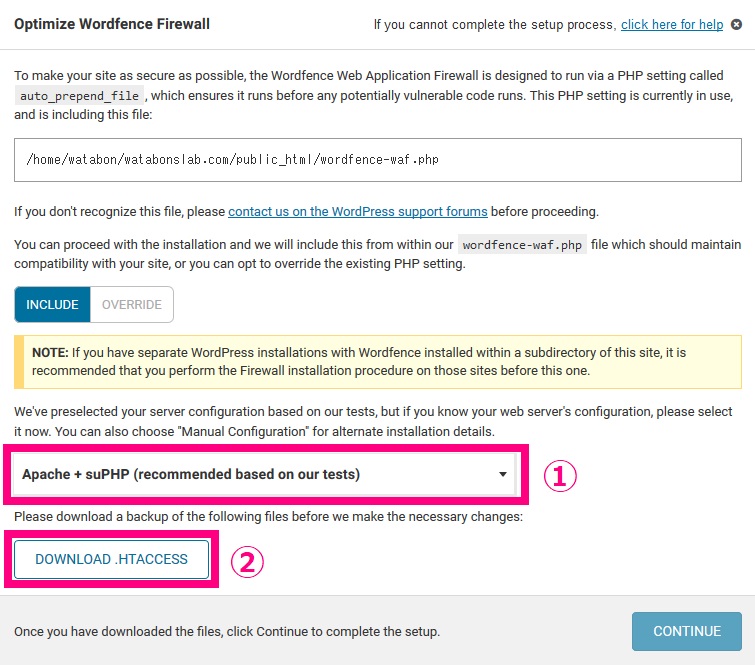Switch to the OVERRIDE option
The height and width of the screenshot is (665, 755).
131,304
